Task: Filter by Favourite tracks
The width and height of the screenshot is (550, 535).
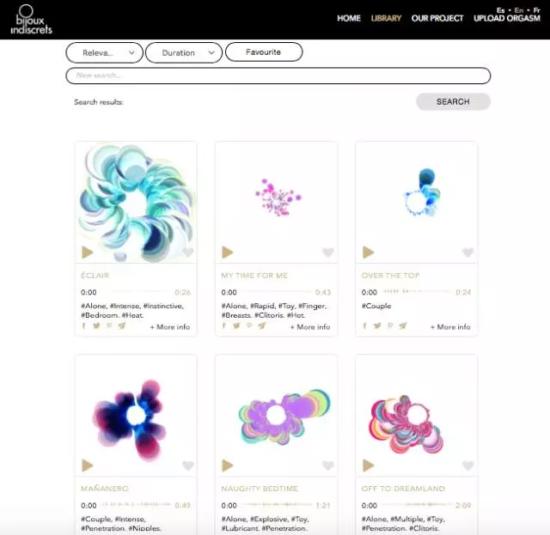Action: 264,52
